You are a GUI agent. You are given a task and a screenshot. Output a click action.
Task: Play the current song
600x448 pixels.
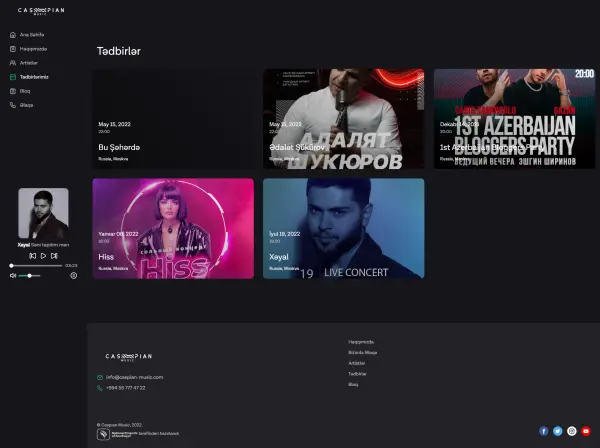click(x=43, y=256)
